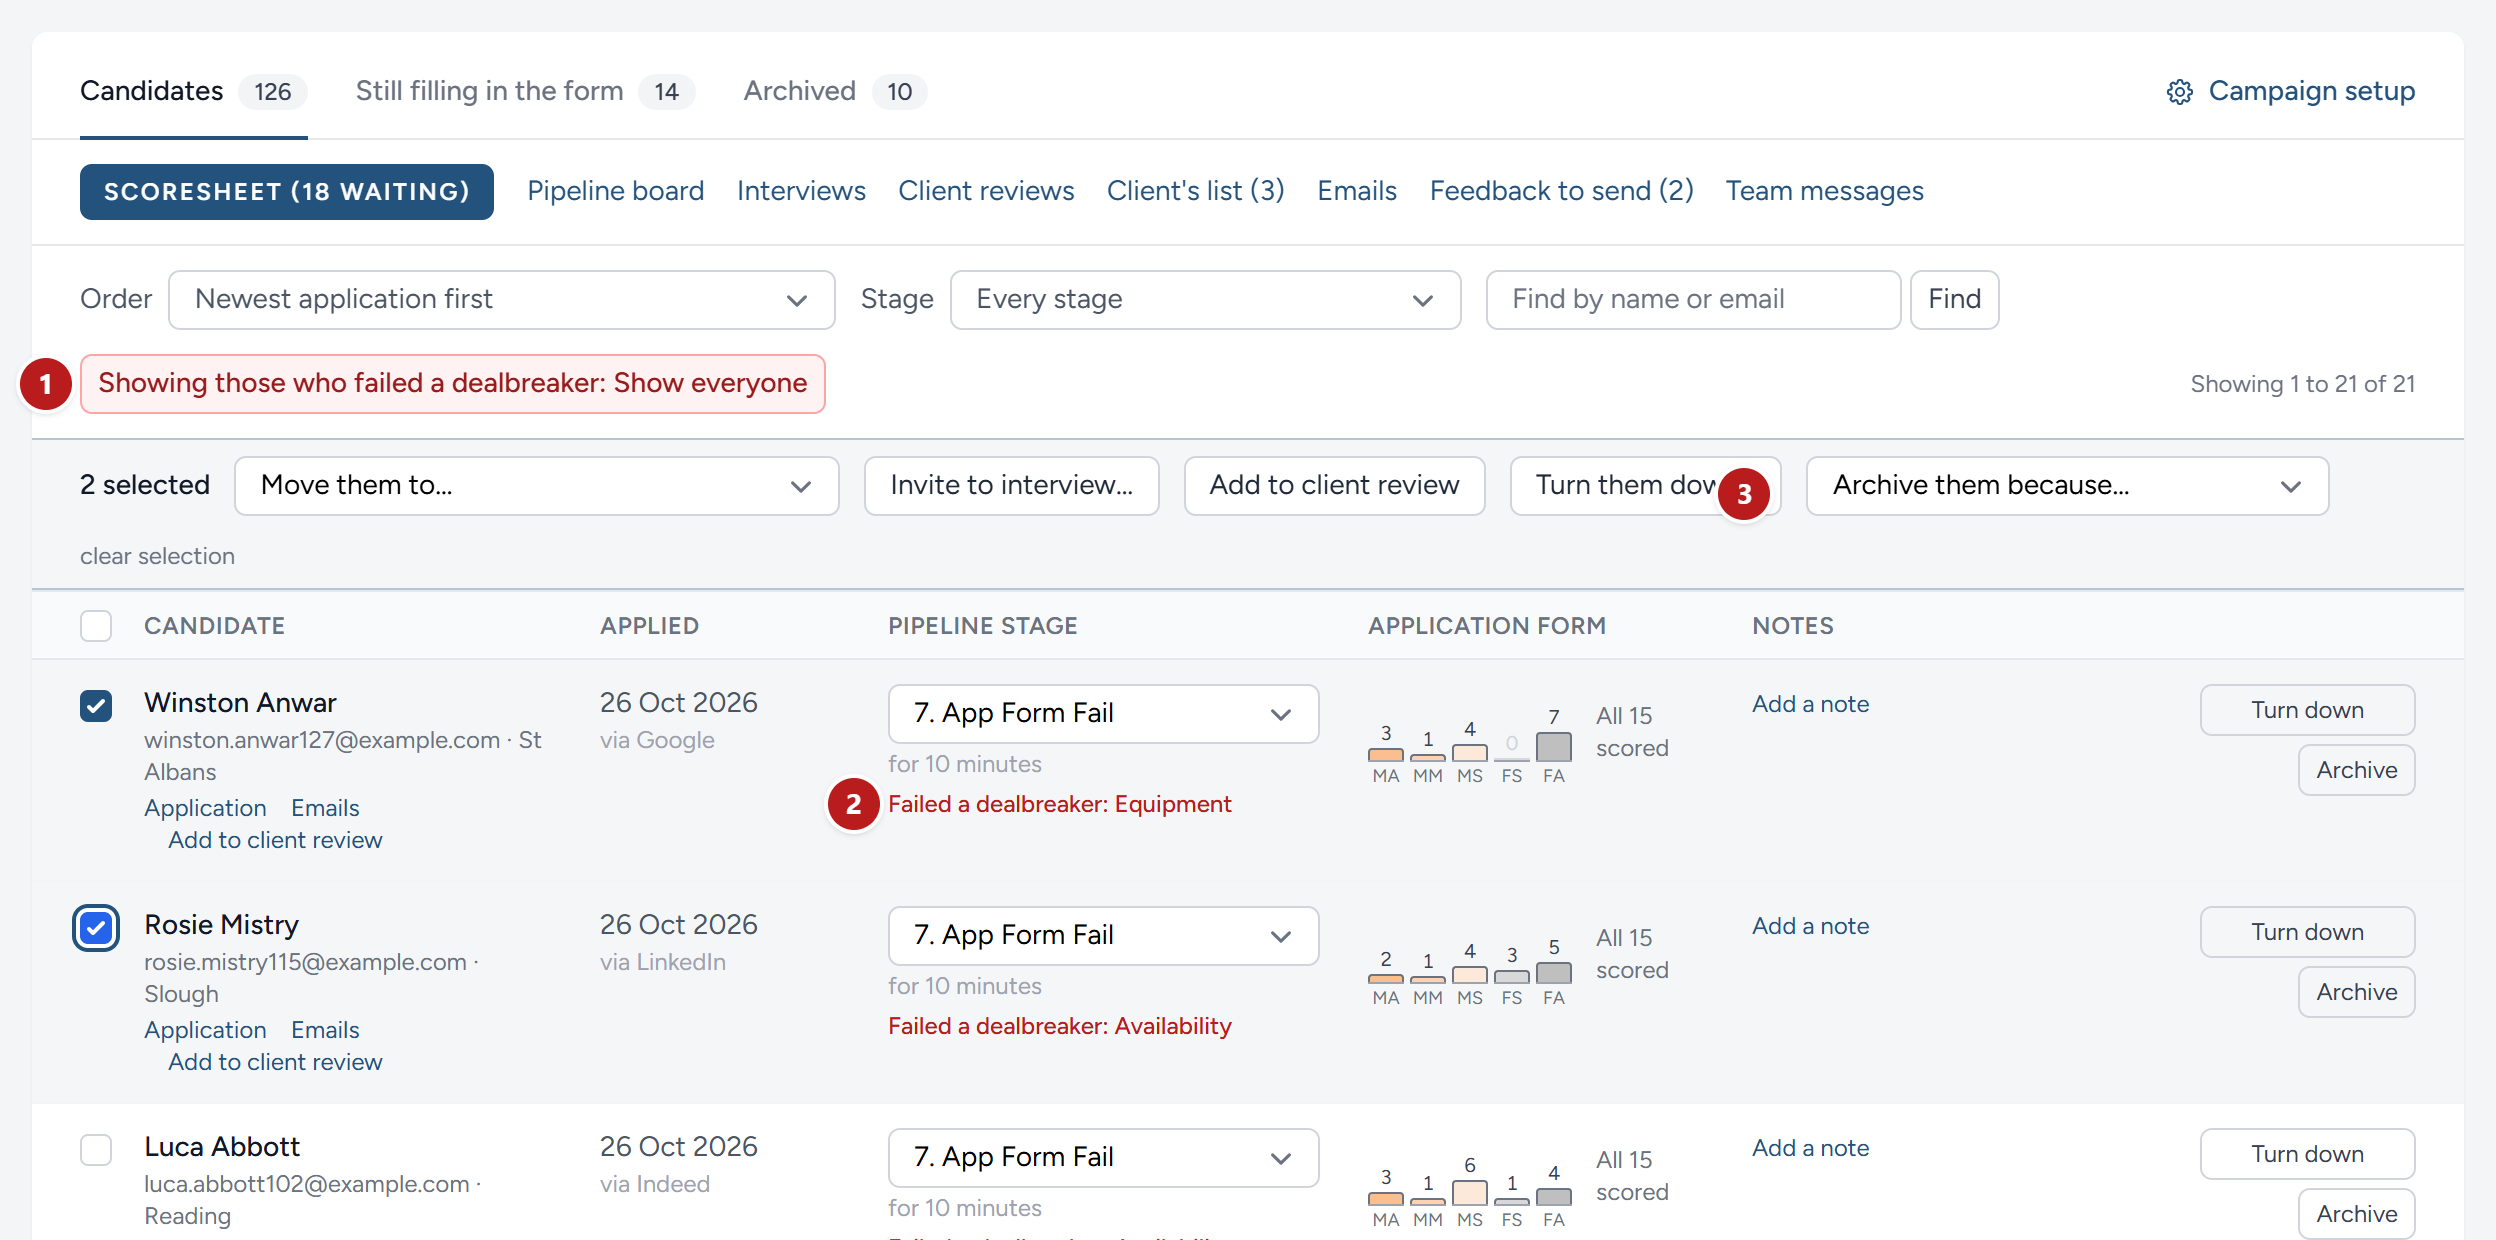Open Client's list (3)

[x=1196, y=191]
